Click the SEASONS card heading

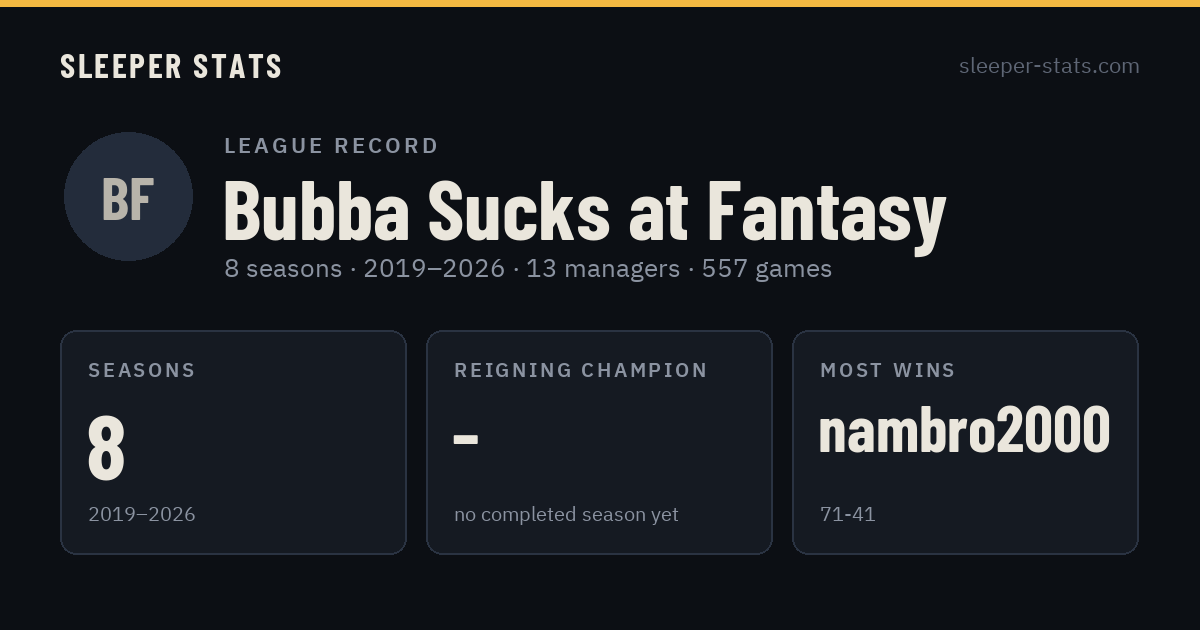click(x=142, y=370)
